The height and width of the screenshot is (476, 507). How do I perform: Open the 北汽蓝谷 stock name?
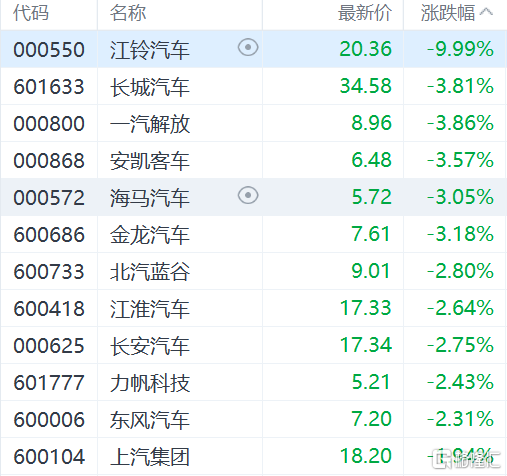(x=150, y=272)
